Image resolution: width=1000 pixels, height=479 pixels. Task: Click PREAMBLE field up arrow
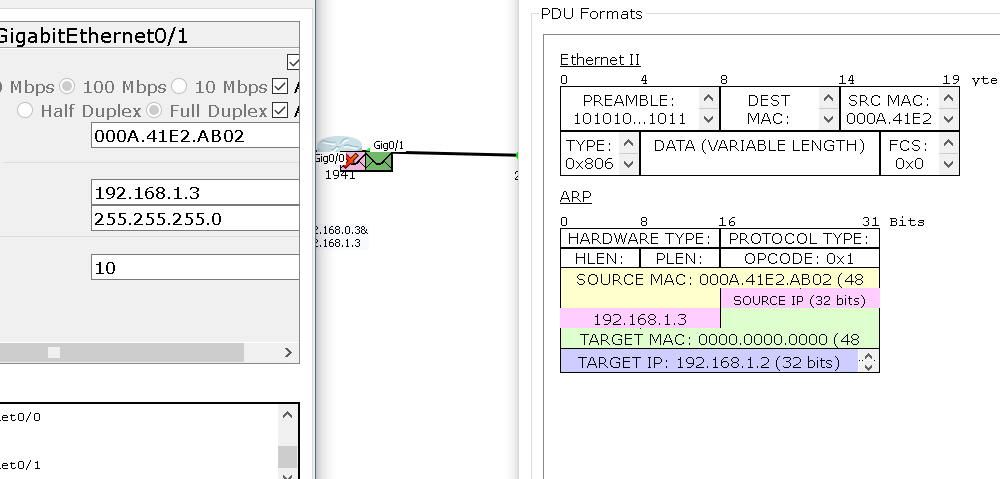pyautogui.click(x=708, y=99)
